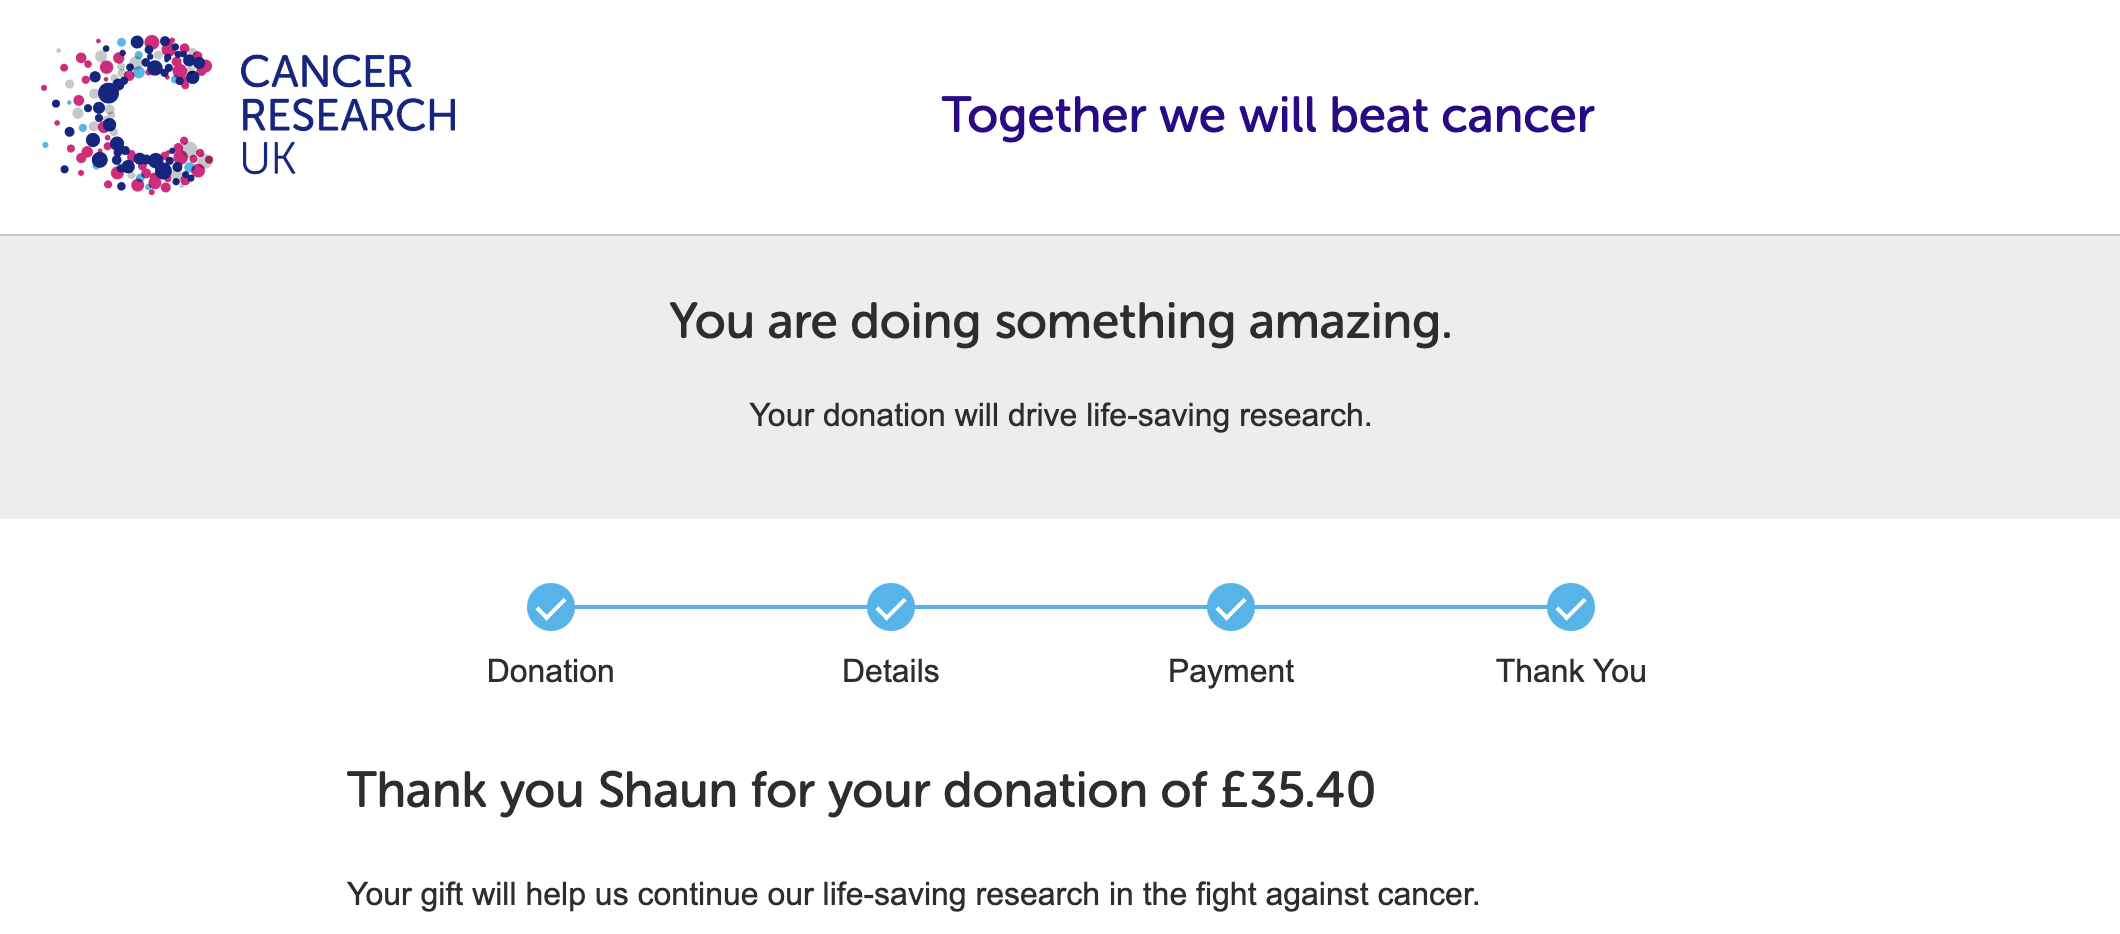
Task: Click the Details step checkmark circle
Action: click(891, 607)
